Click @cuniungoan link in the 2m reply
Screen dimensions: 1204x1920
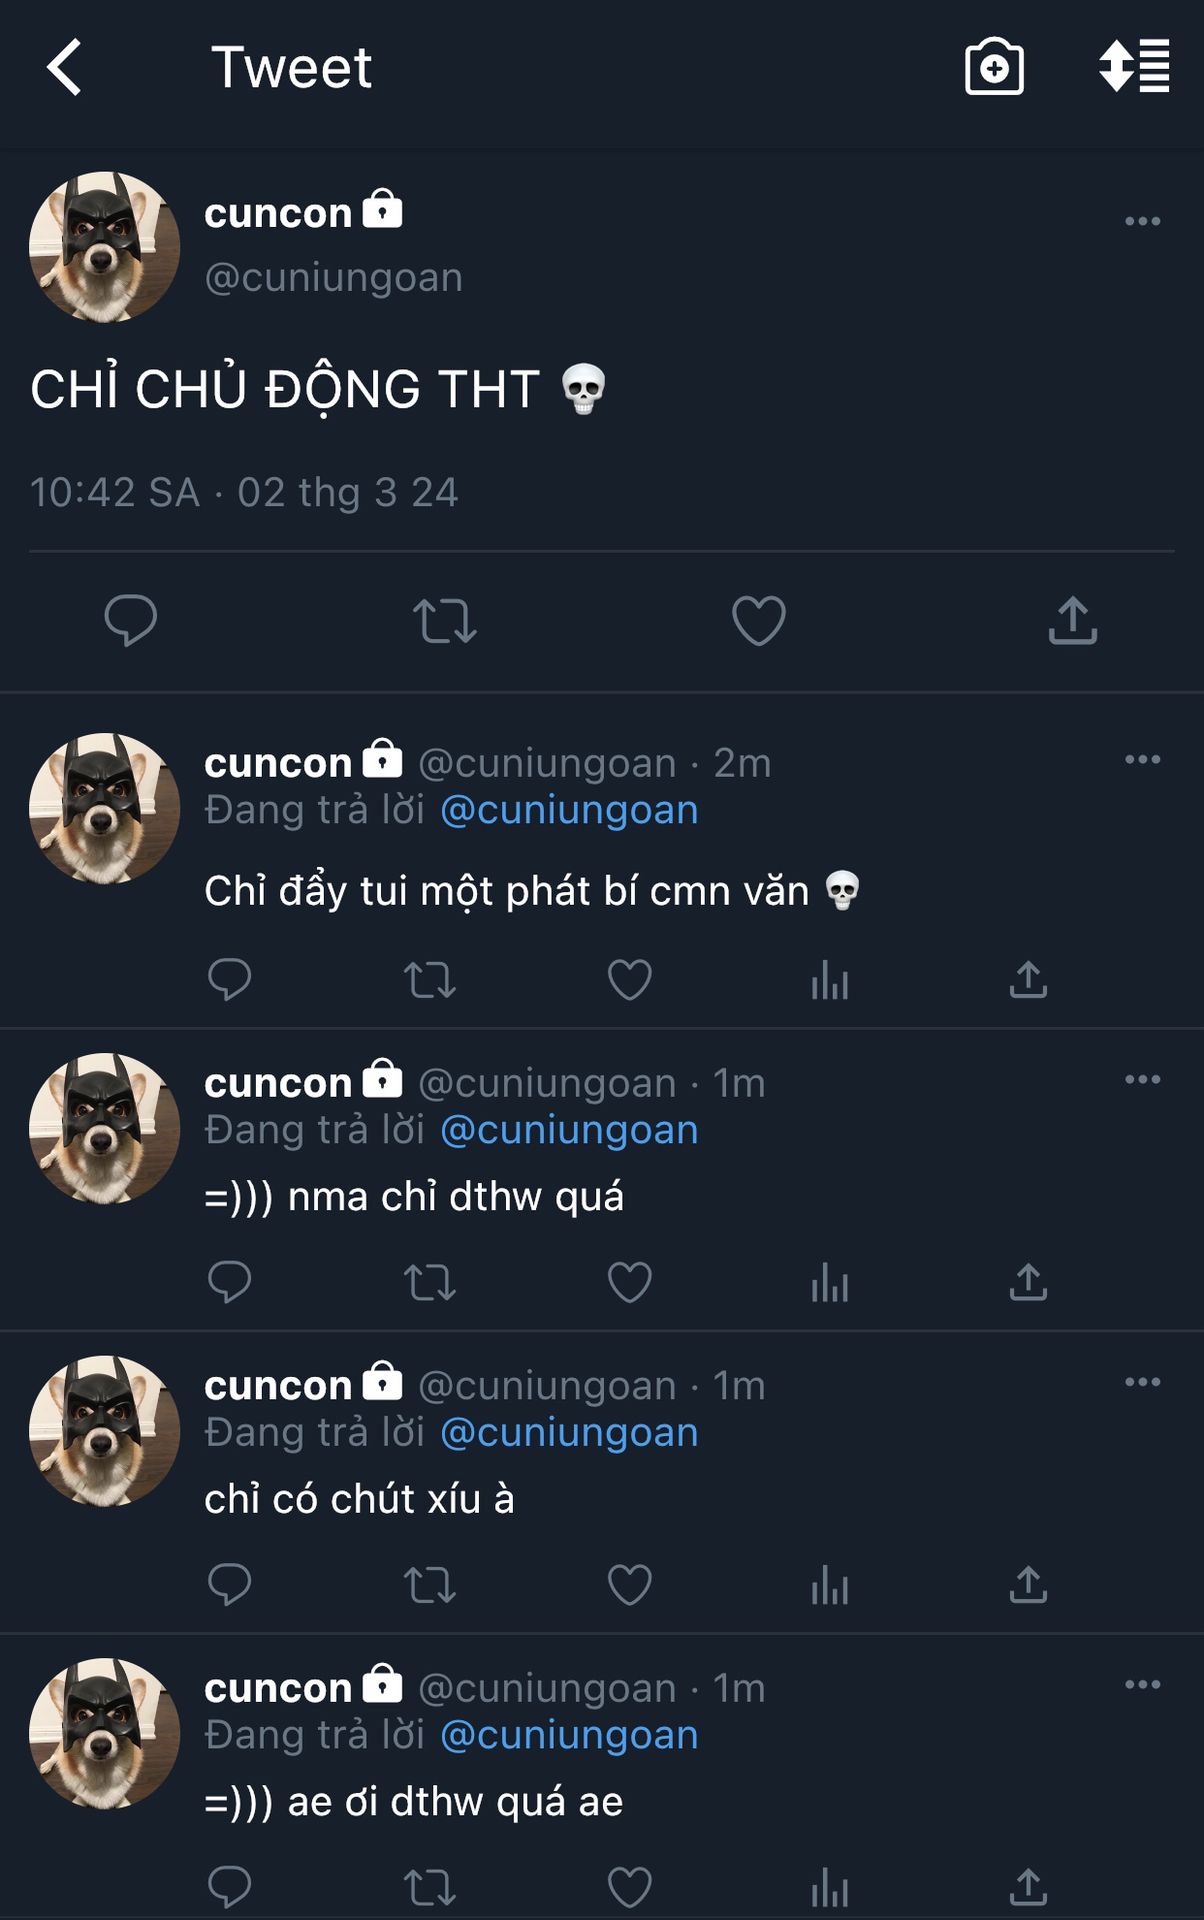[x=569, y=810]
